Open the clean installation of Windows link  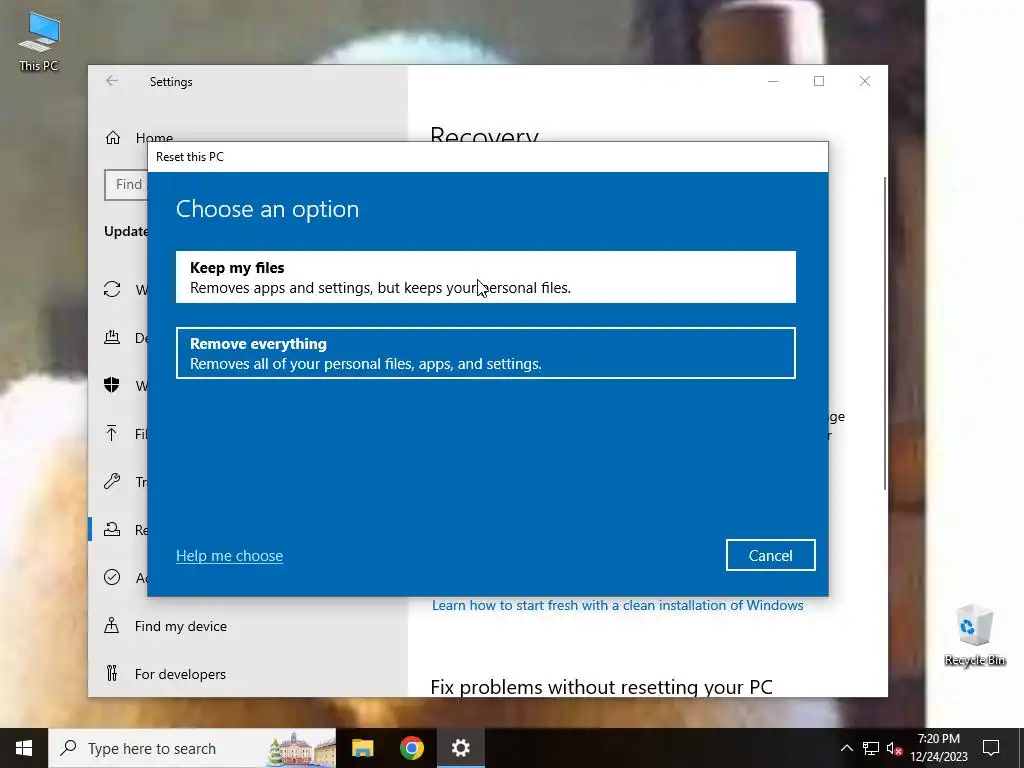tap(617, 605)
